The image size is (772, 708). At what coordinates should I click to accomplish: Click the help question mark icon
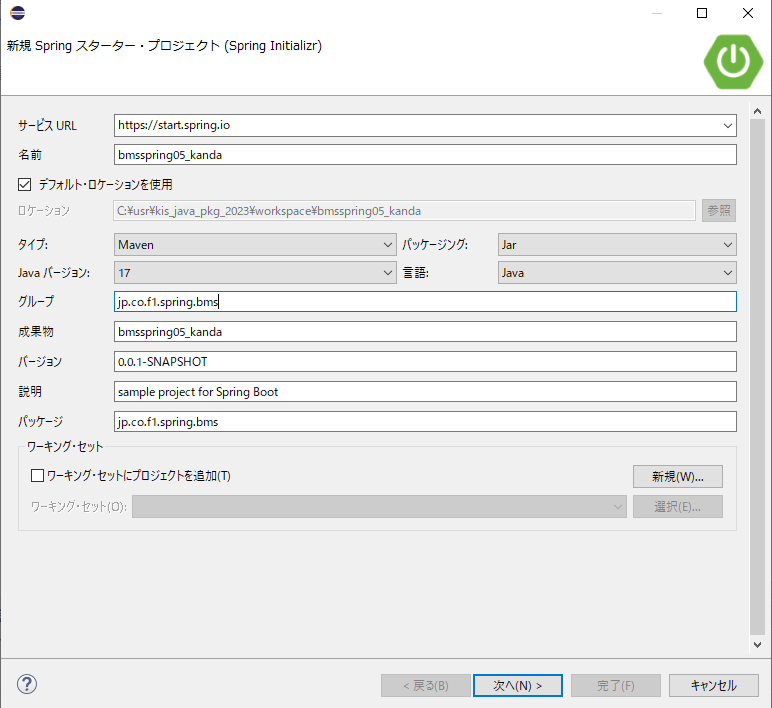pyautogui.click(x=27, y=685)
